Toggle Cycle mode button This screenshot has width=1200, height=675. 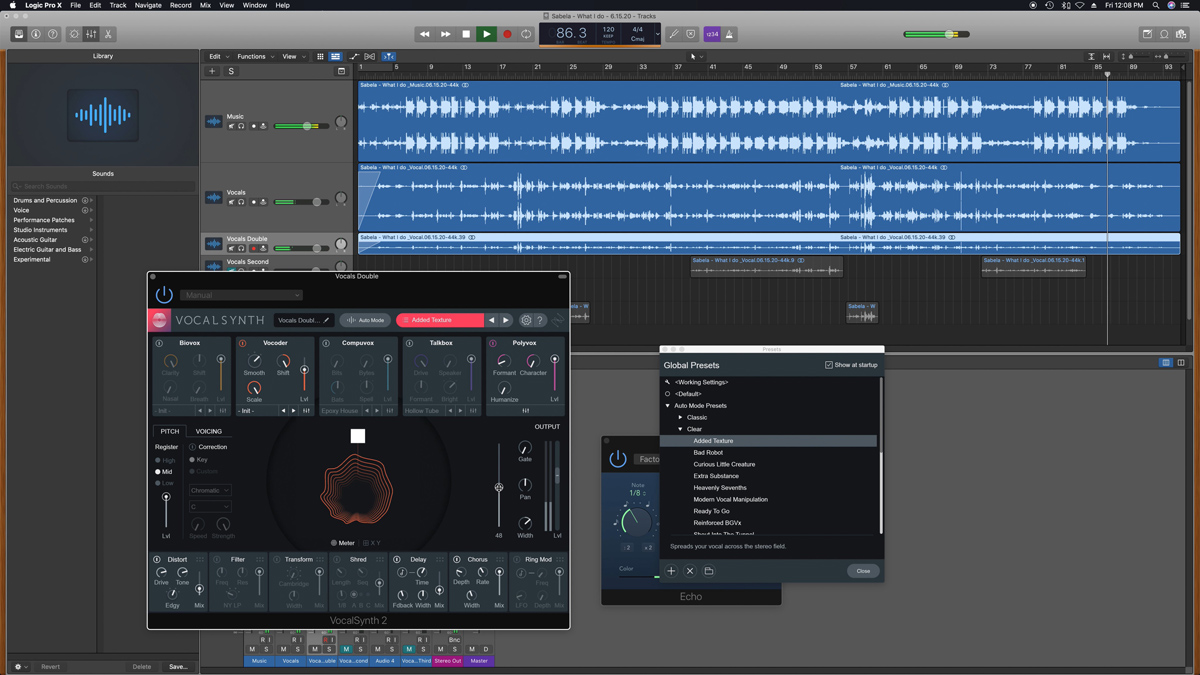[x=526, y=34]
